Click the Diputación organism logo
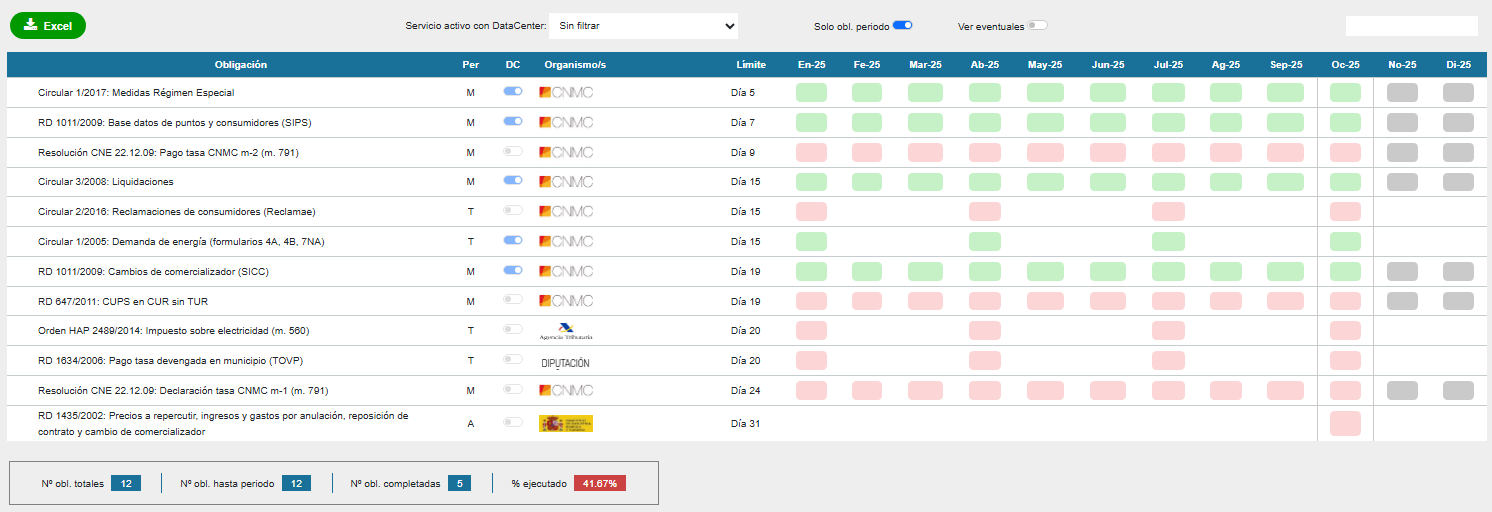 [x=565, y=362]
